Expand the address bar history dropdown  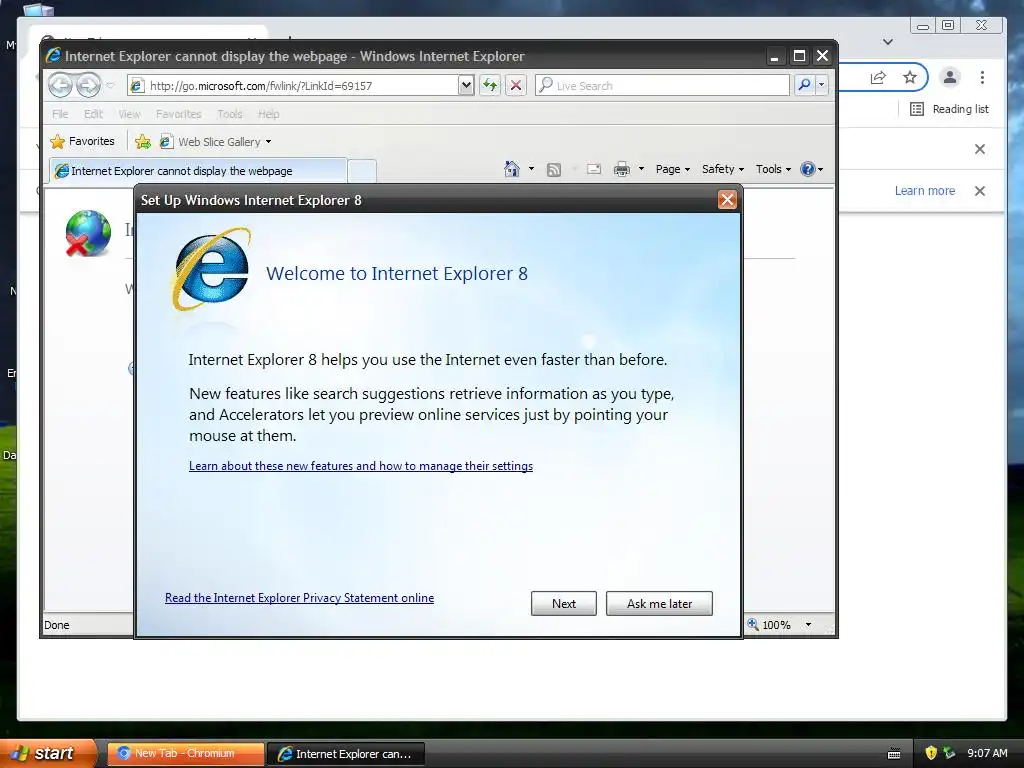(466, 86)
